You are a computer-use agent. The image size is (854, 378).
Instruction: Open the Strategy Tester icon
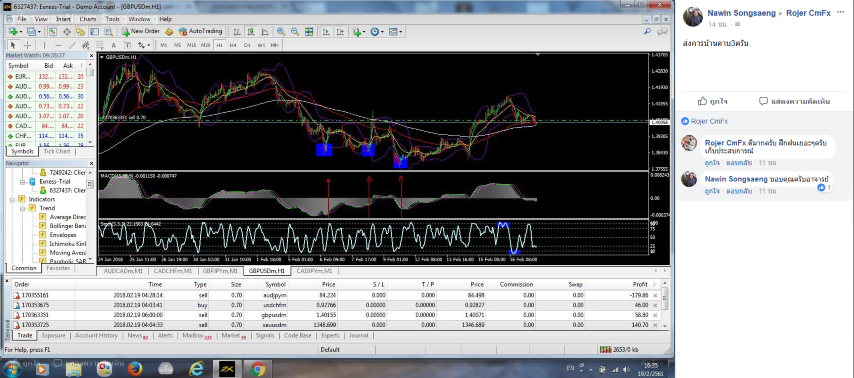point(108,32)
